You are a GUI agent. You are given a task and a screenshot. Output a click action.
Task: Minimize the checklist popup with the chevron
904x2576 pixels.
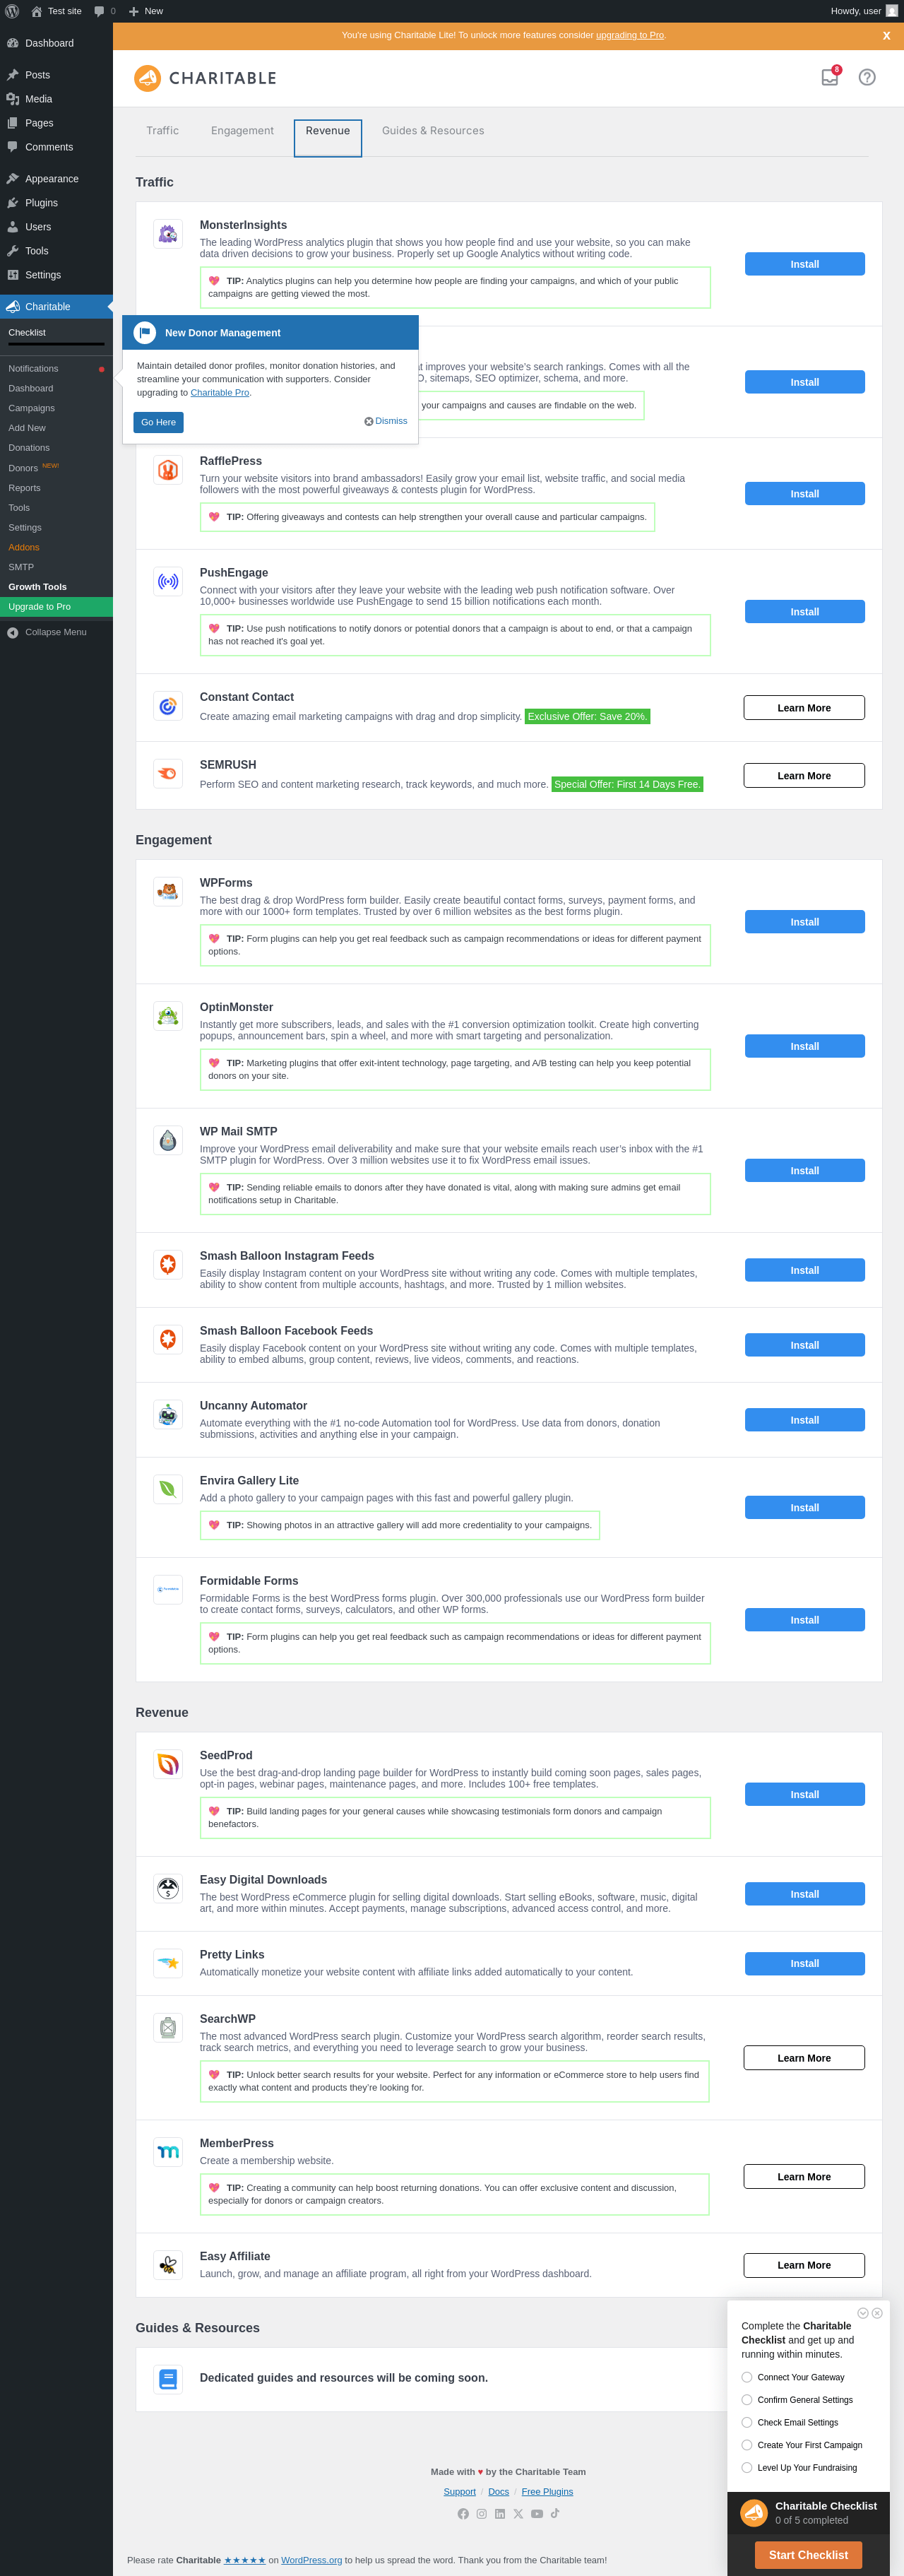point(863,2313)
